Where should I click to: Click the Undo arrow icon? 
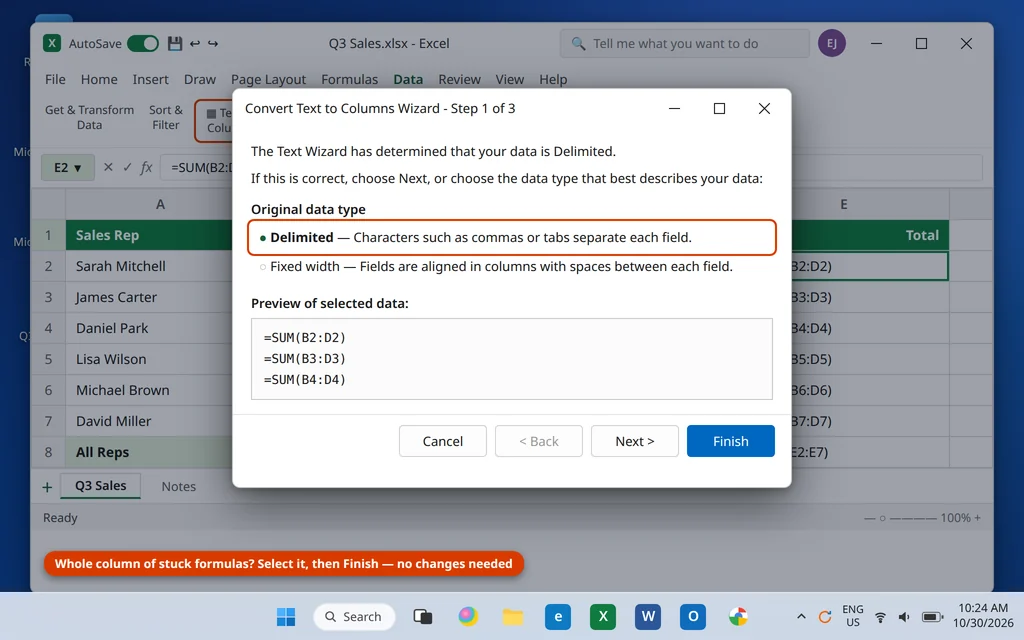(x=195, y=43)
